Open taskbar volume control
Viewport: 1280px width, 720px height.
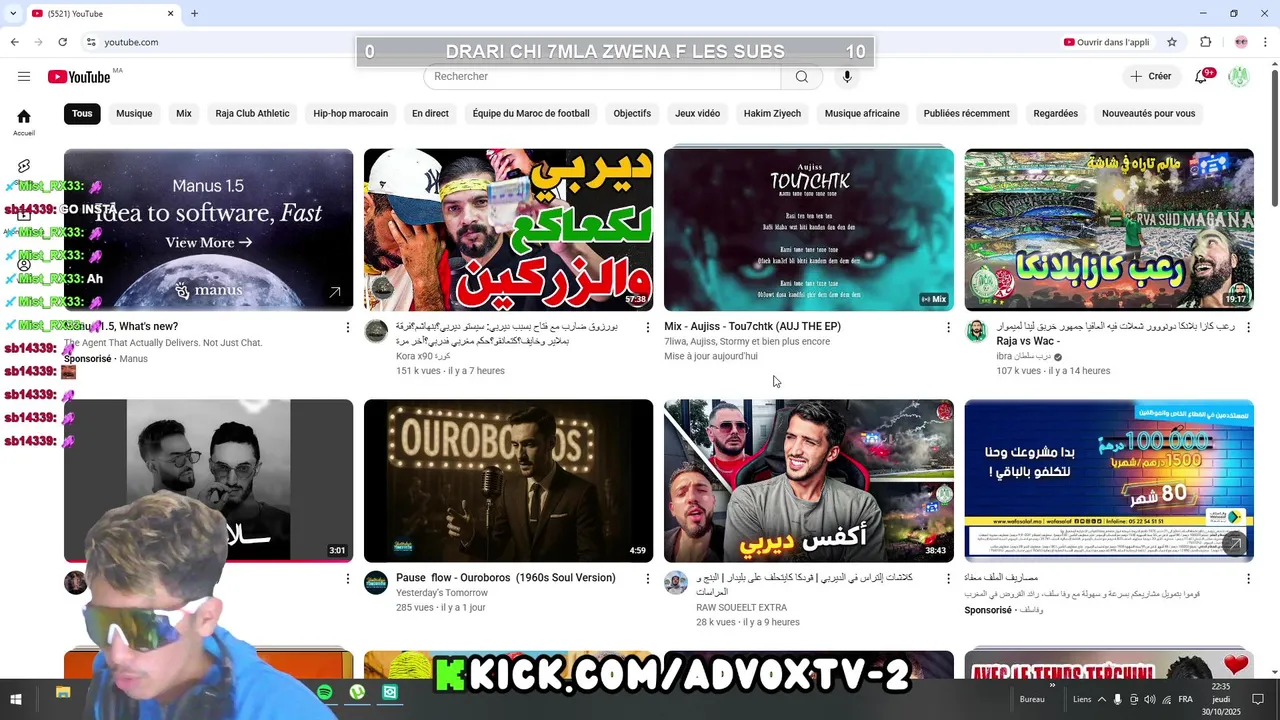point(1149,699)
